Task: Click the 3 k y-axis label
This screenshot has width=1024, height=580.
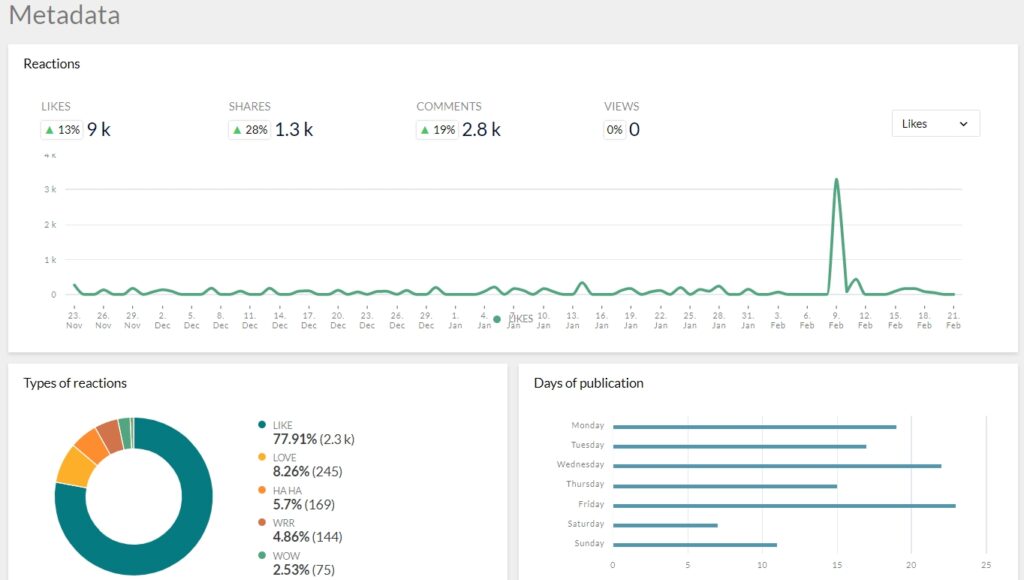Action: pos(50,189)
